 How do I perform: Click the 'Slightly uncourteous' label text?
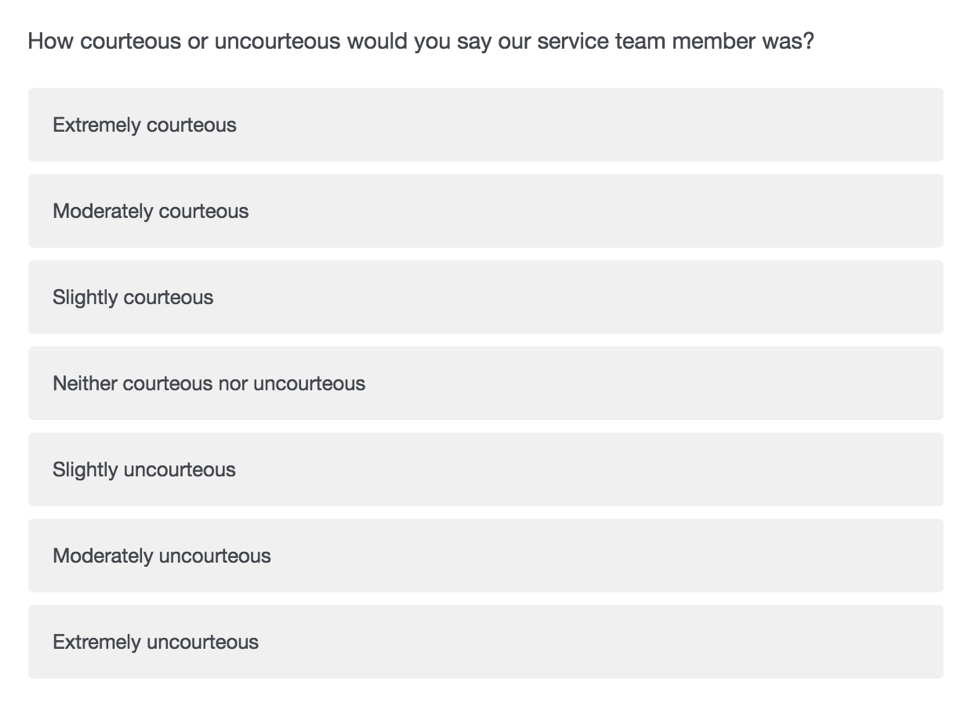click(144, 470)
